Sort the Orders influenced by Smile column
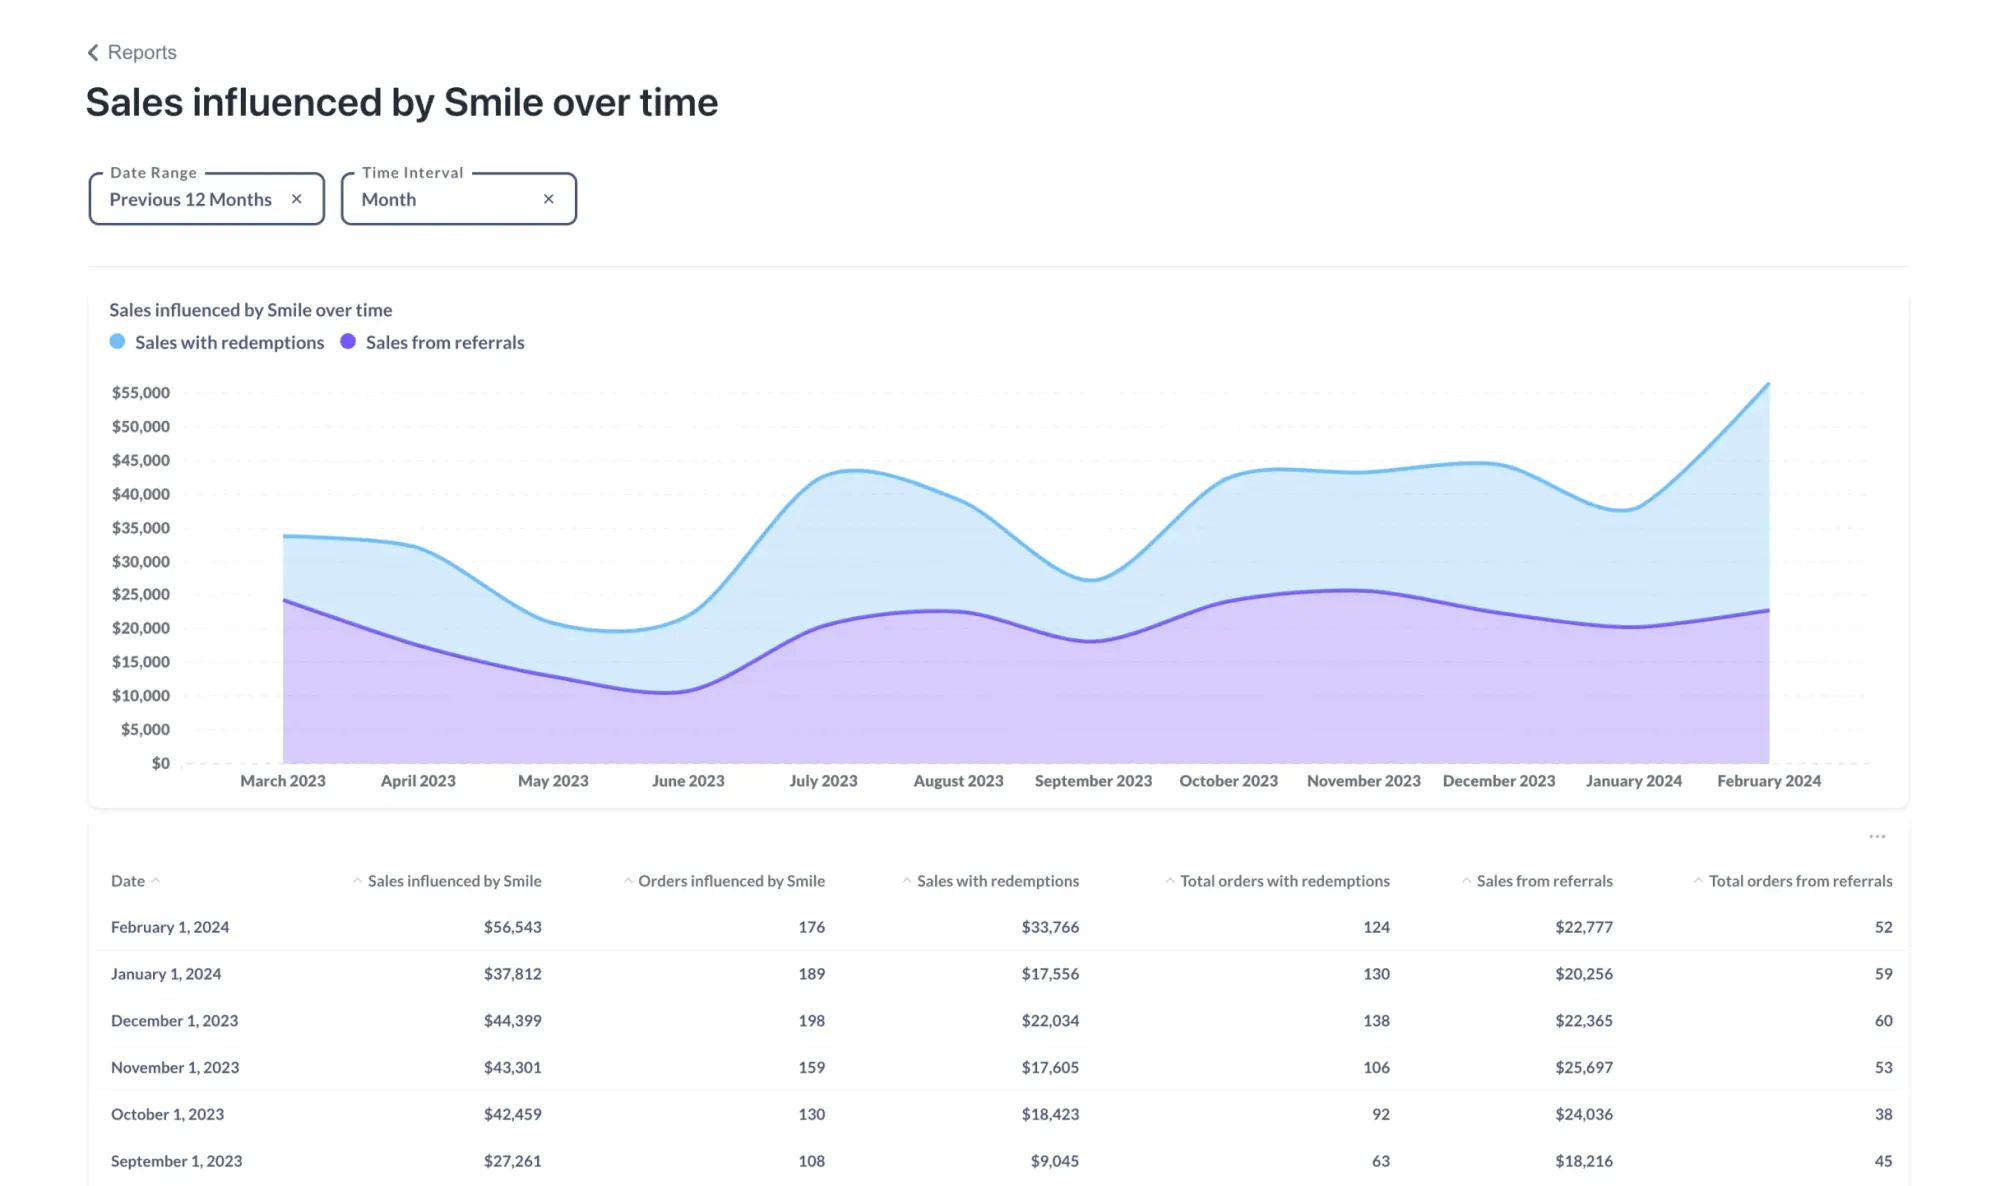This screenshot has width=2000, height=1186. pos(628,880)
